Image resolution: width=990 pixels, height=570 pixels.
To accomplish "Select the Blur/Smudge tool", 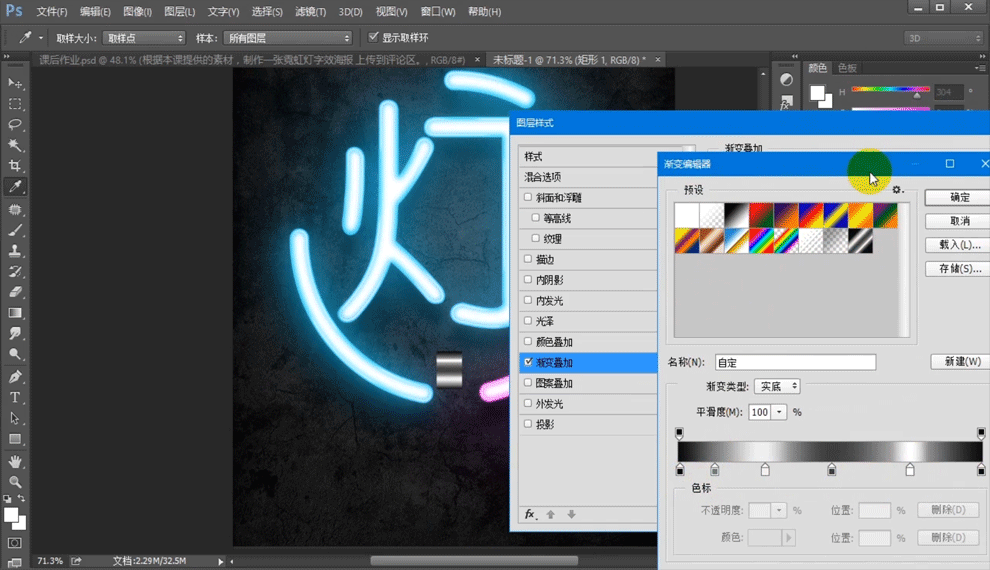I will (15, 333).
